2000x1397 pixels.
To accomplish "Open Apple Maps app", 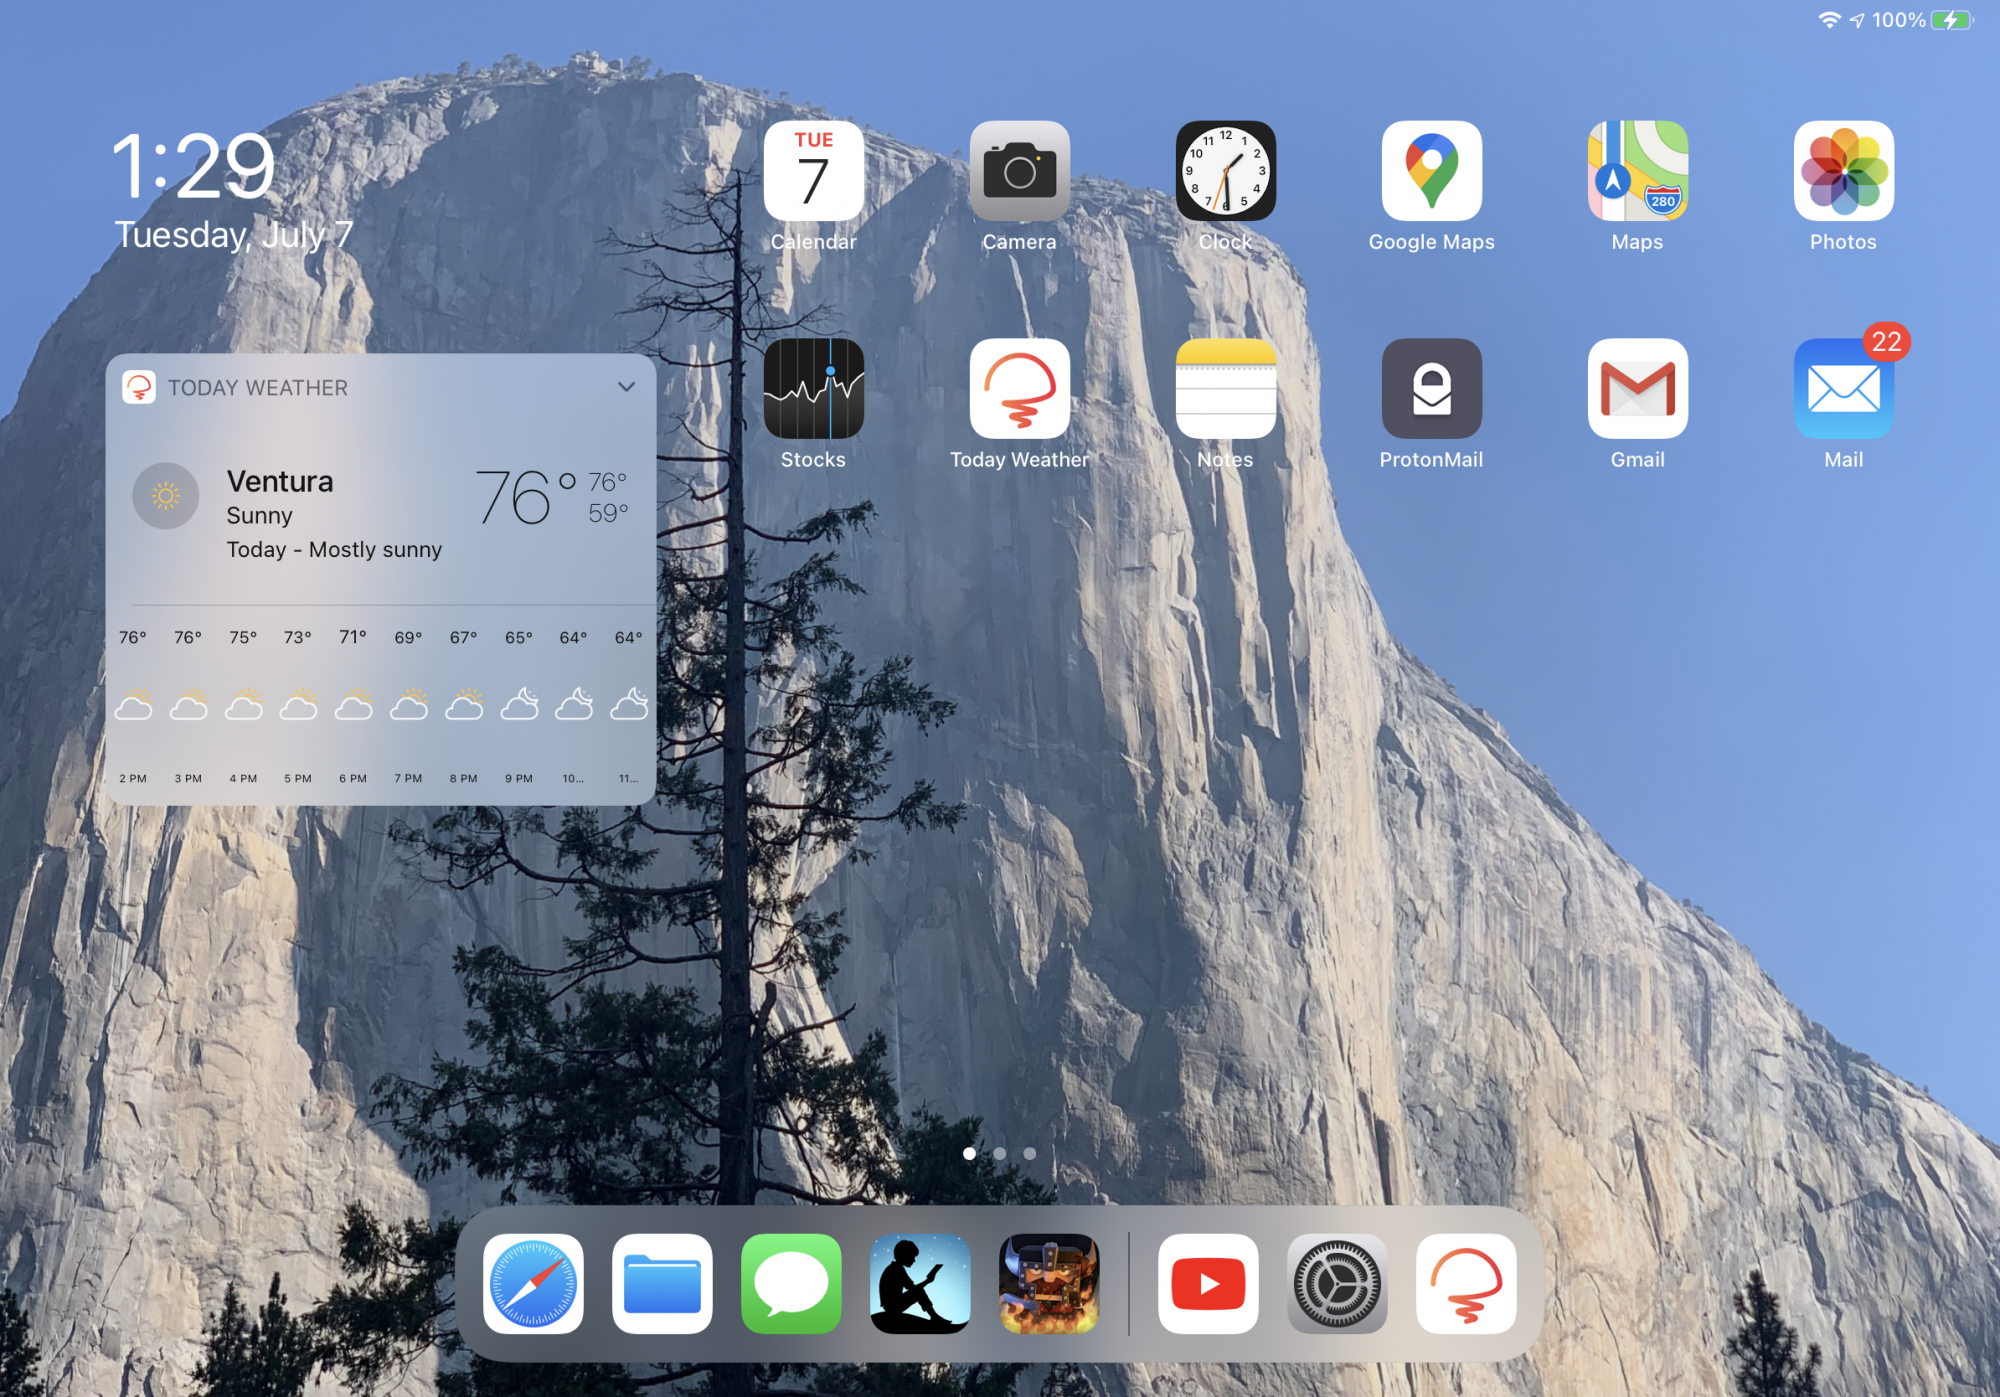I will pyautogui.click(x=1637, y=171).
